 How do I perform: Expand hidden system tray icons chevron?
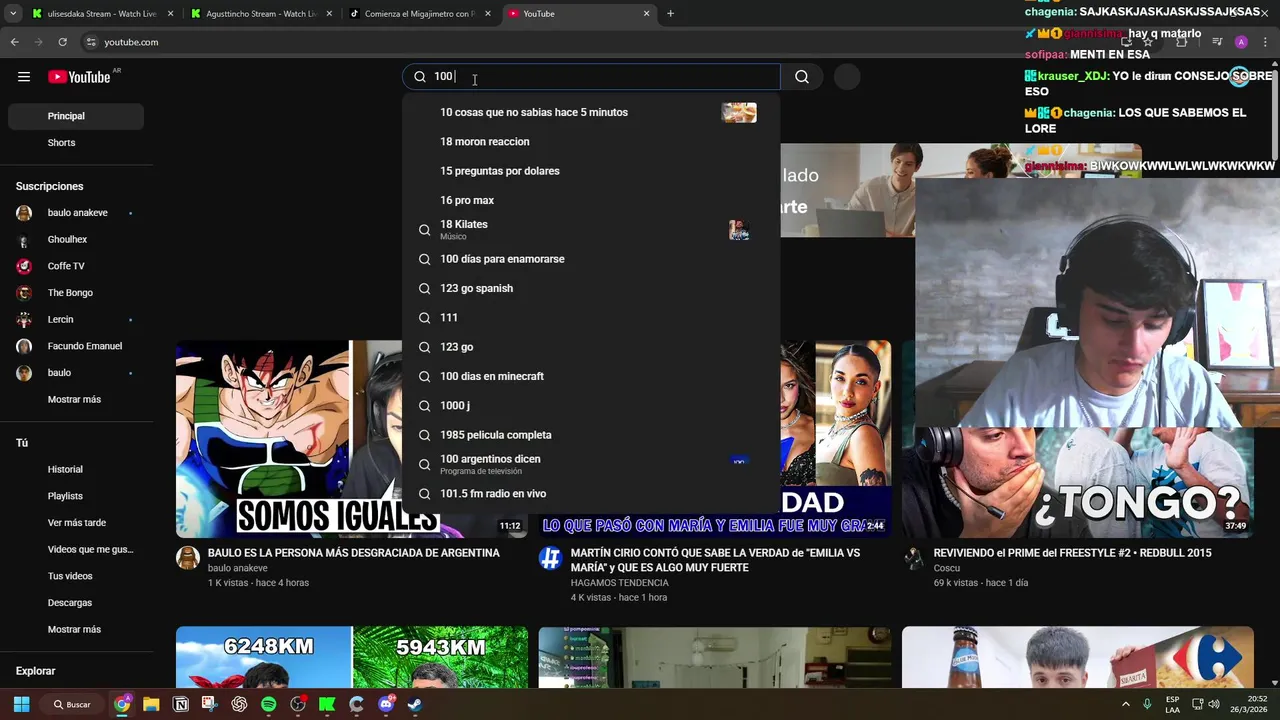1125,704
